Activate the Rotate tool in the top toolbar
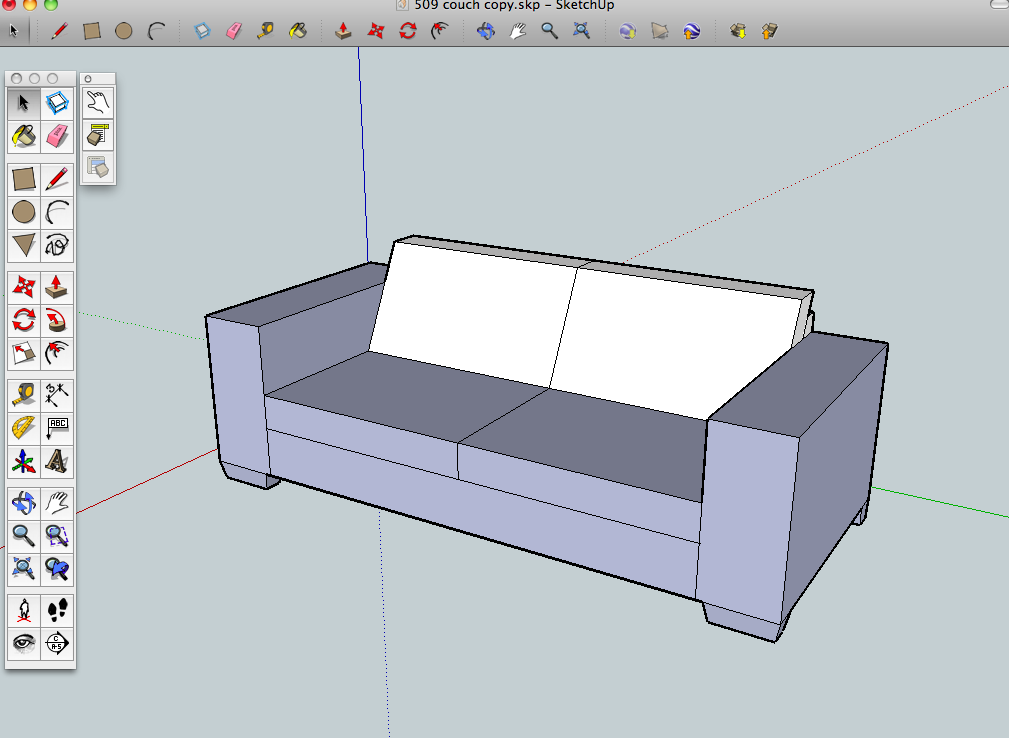Image resolution: width=1009 pixels, height=738 pixels. (x=408, y=31)
